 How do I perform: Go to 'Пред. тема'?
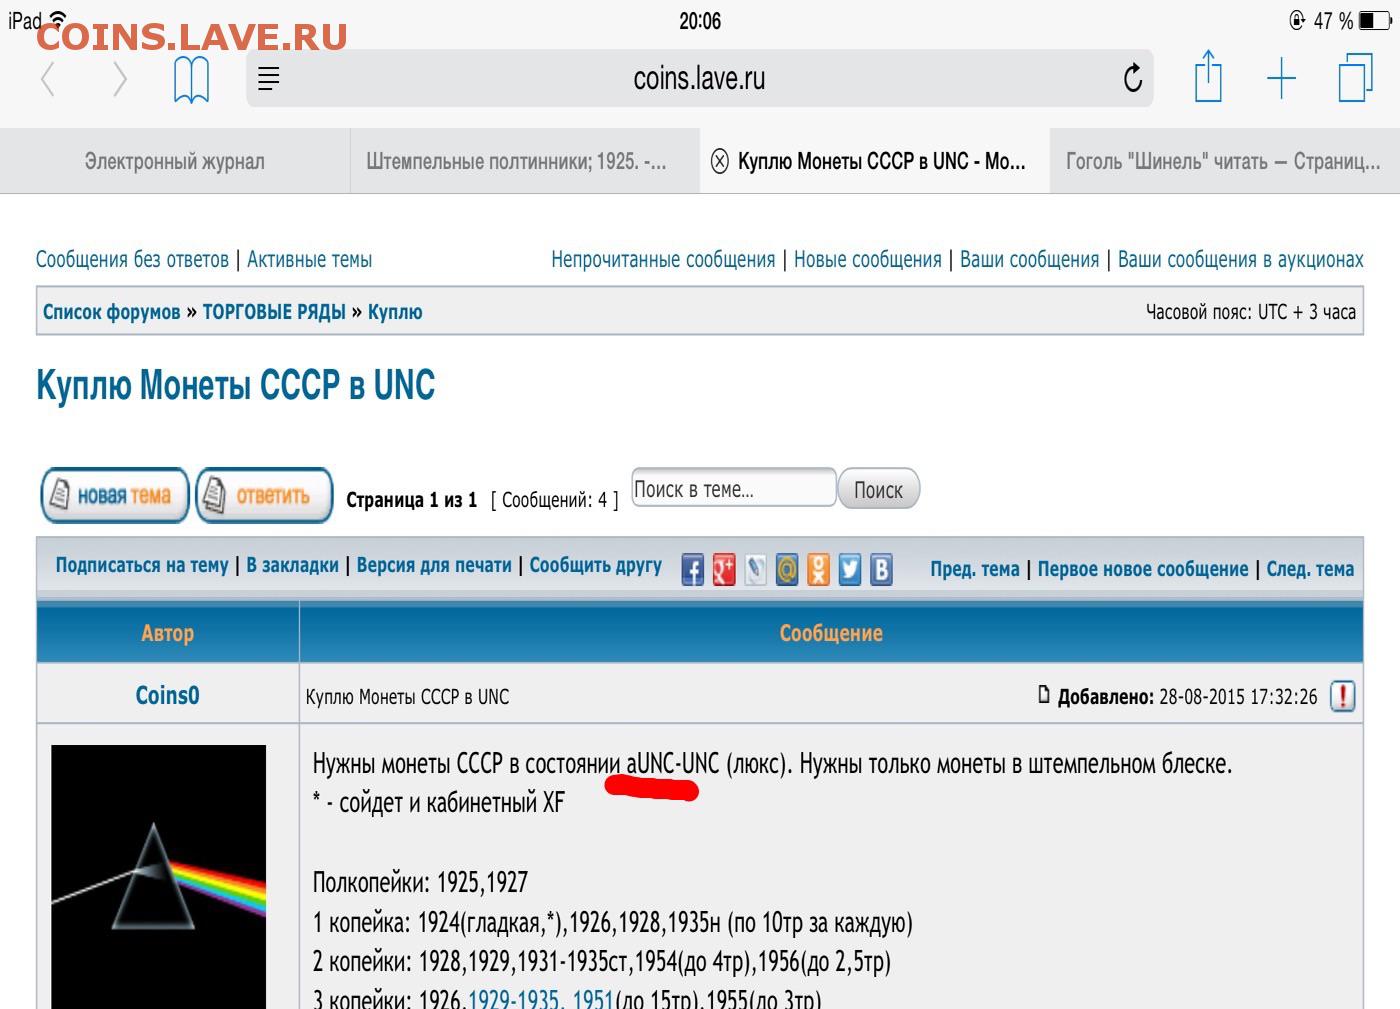click(975, 569)
